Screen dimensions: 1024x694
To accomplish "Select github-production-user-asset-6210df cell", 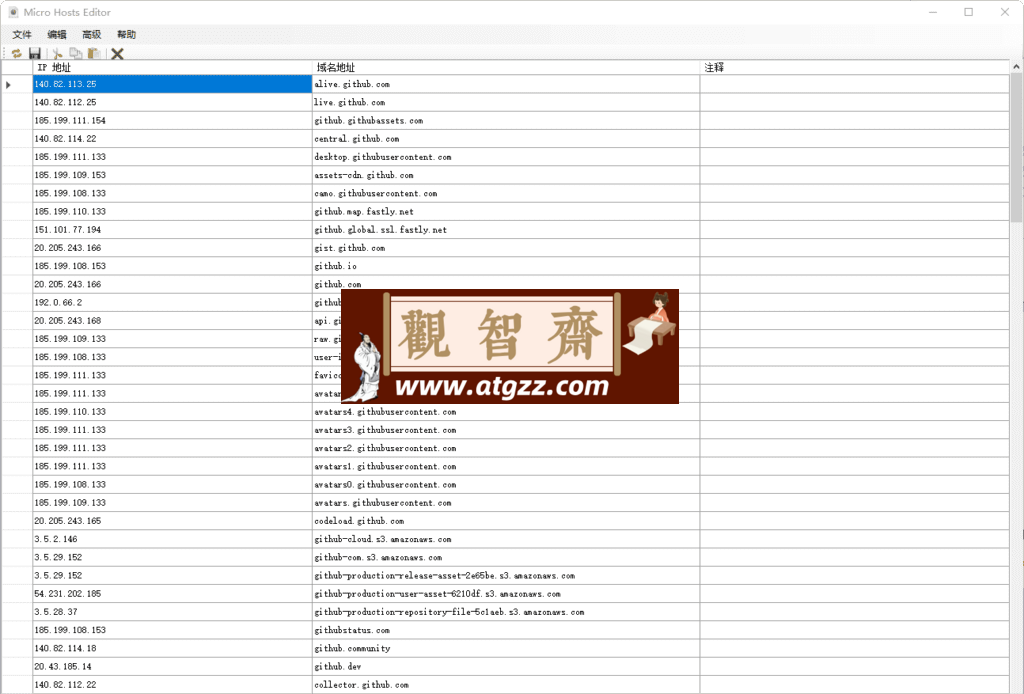I will [506, 594].
